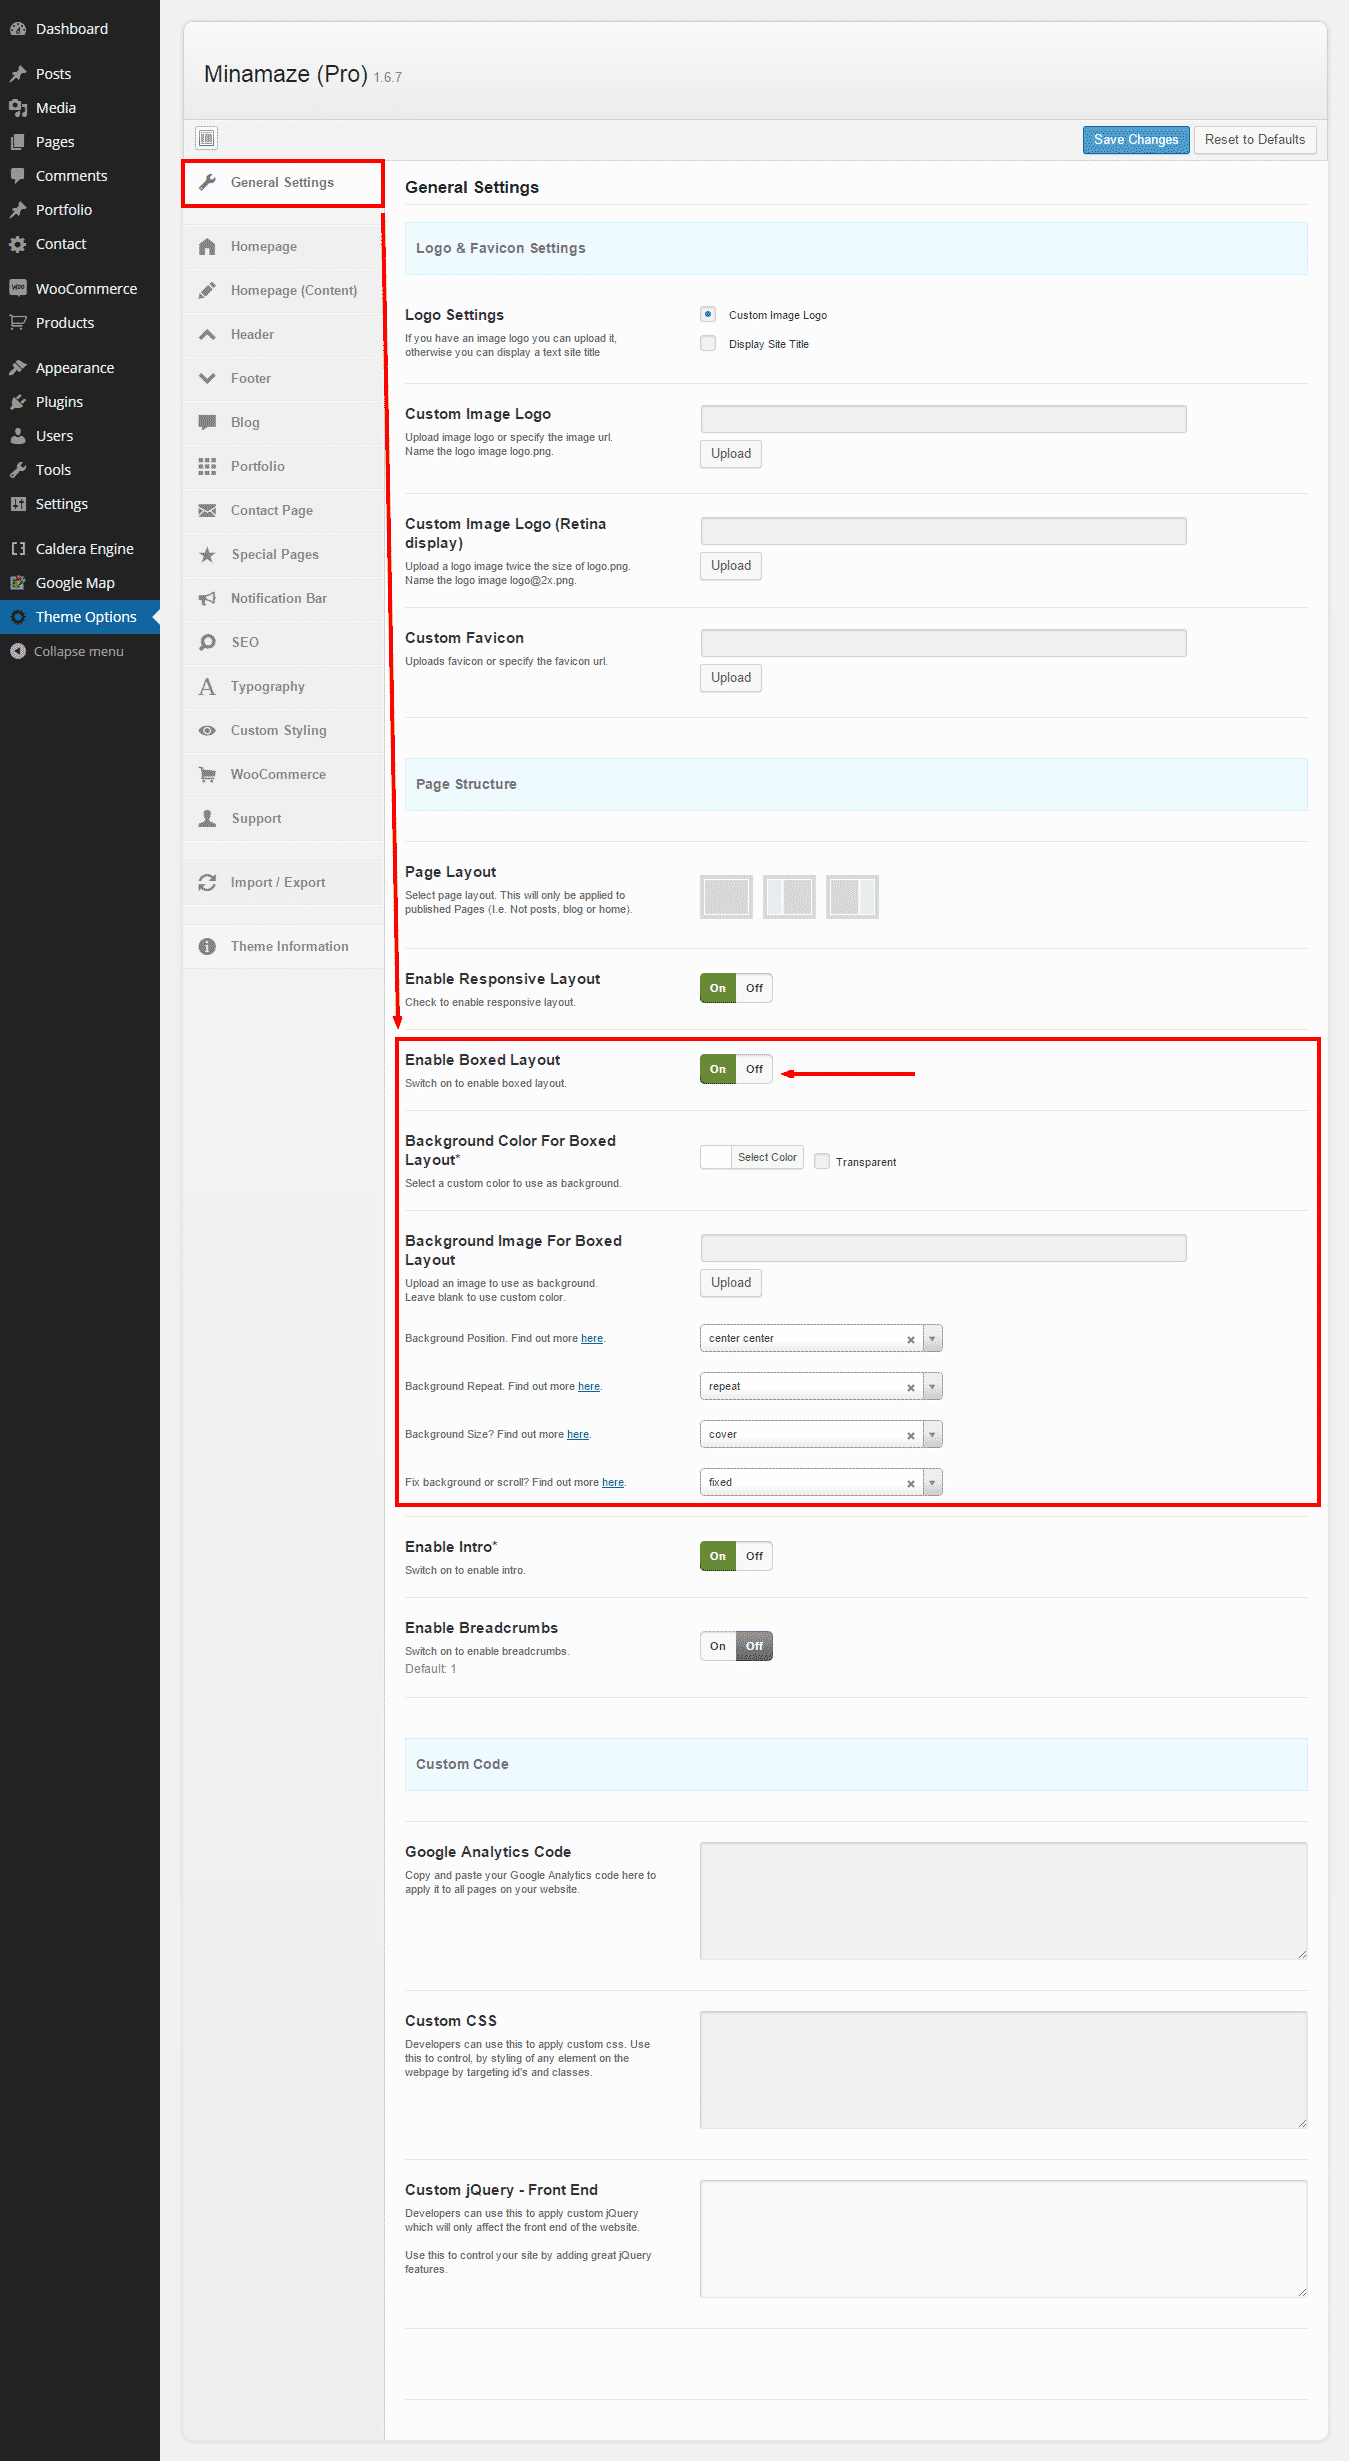Select the Custom Image Logo radio option
The image size is (1349, 2461).
[708, 314]
